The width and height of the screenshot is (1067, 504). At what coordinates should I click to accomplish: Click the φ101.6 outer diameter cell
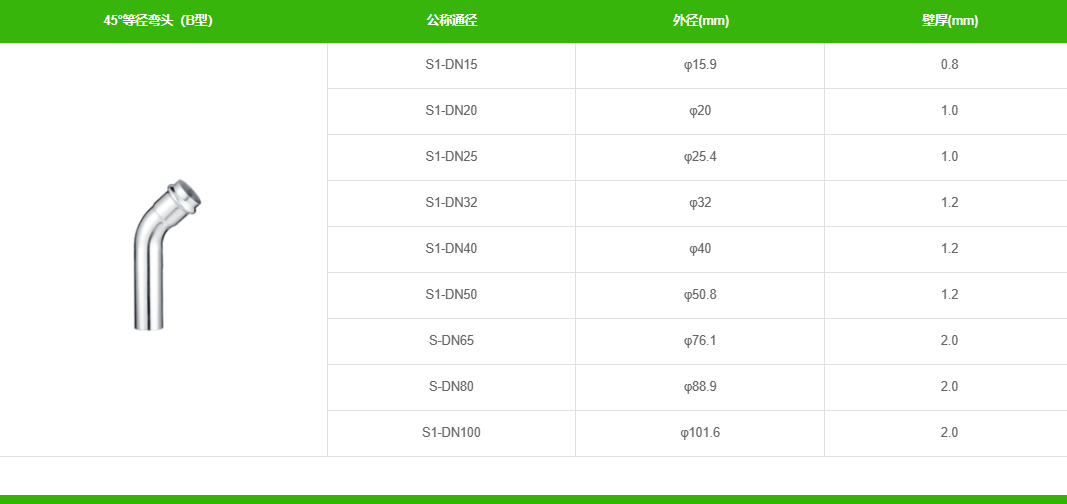pos(700,433)
